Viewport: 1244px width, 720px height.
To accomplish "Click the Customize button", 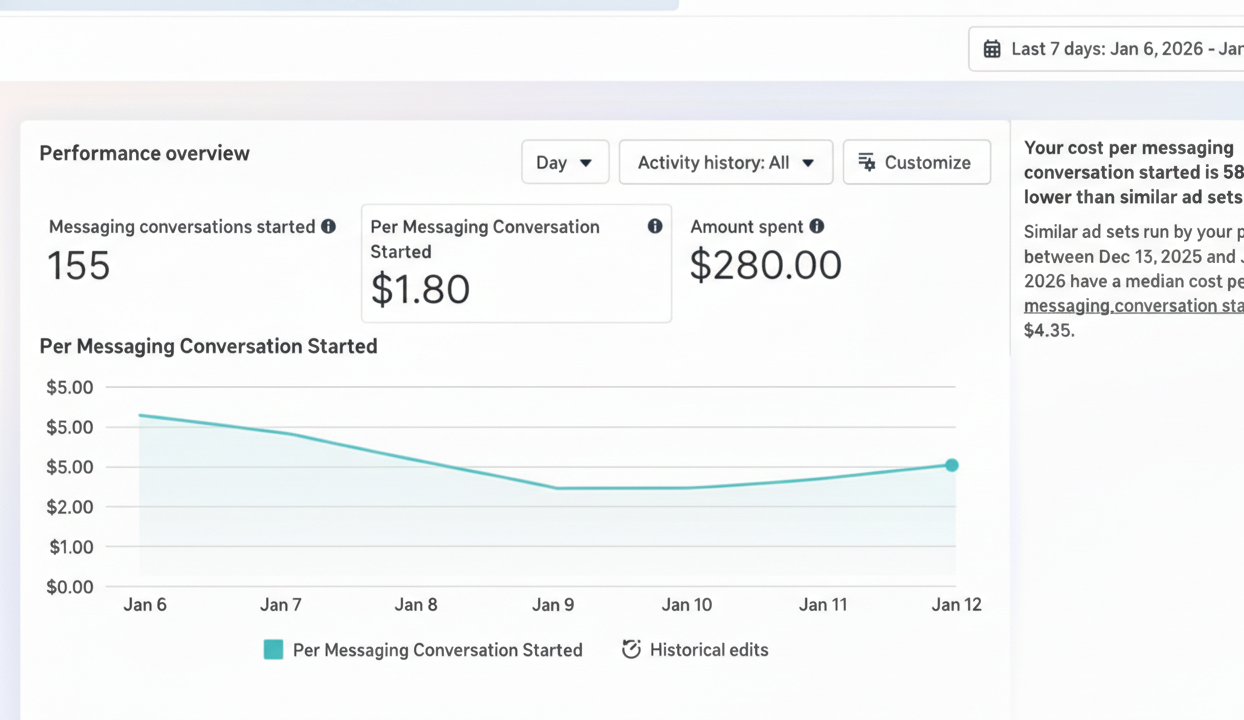I will point(916,162).
